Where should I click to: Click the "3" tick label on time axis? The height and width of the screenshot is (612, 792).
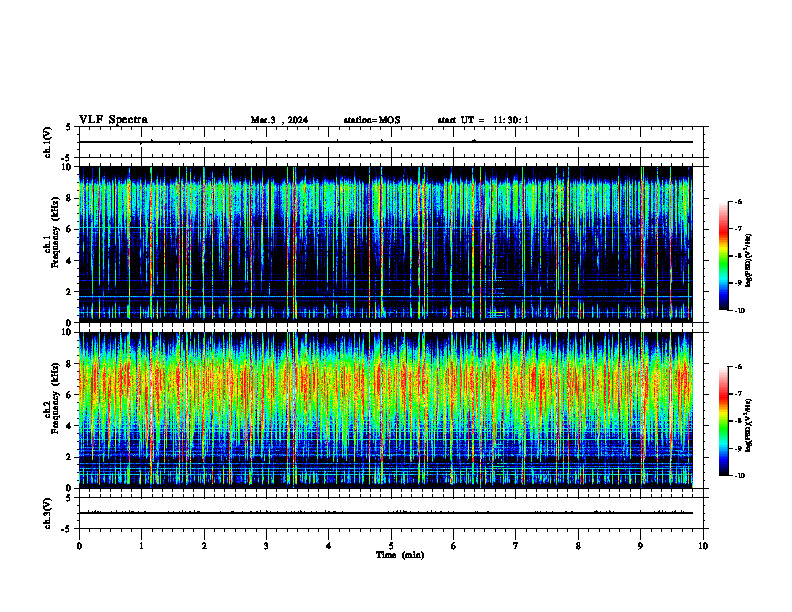coord(266,546)
